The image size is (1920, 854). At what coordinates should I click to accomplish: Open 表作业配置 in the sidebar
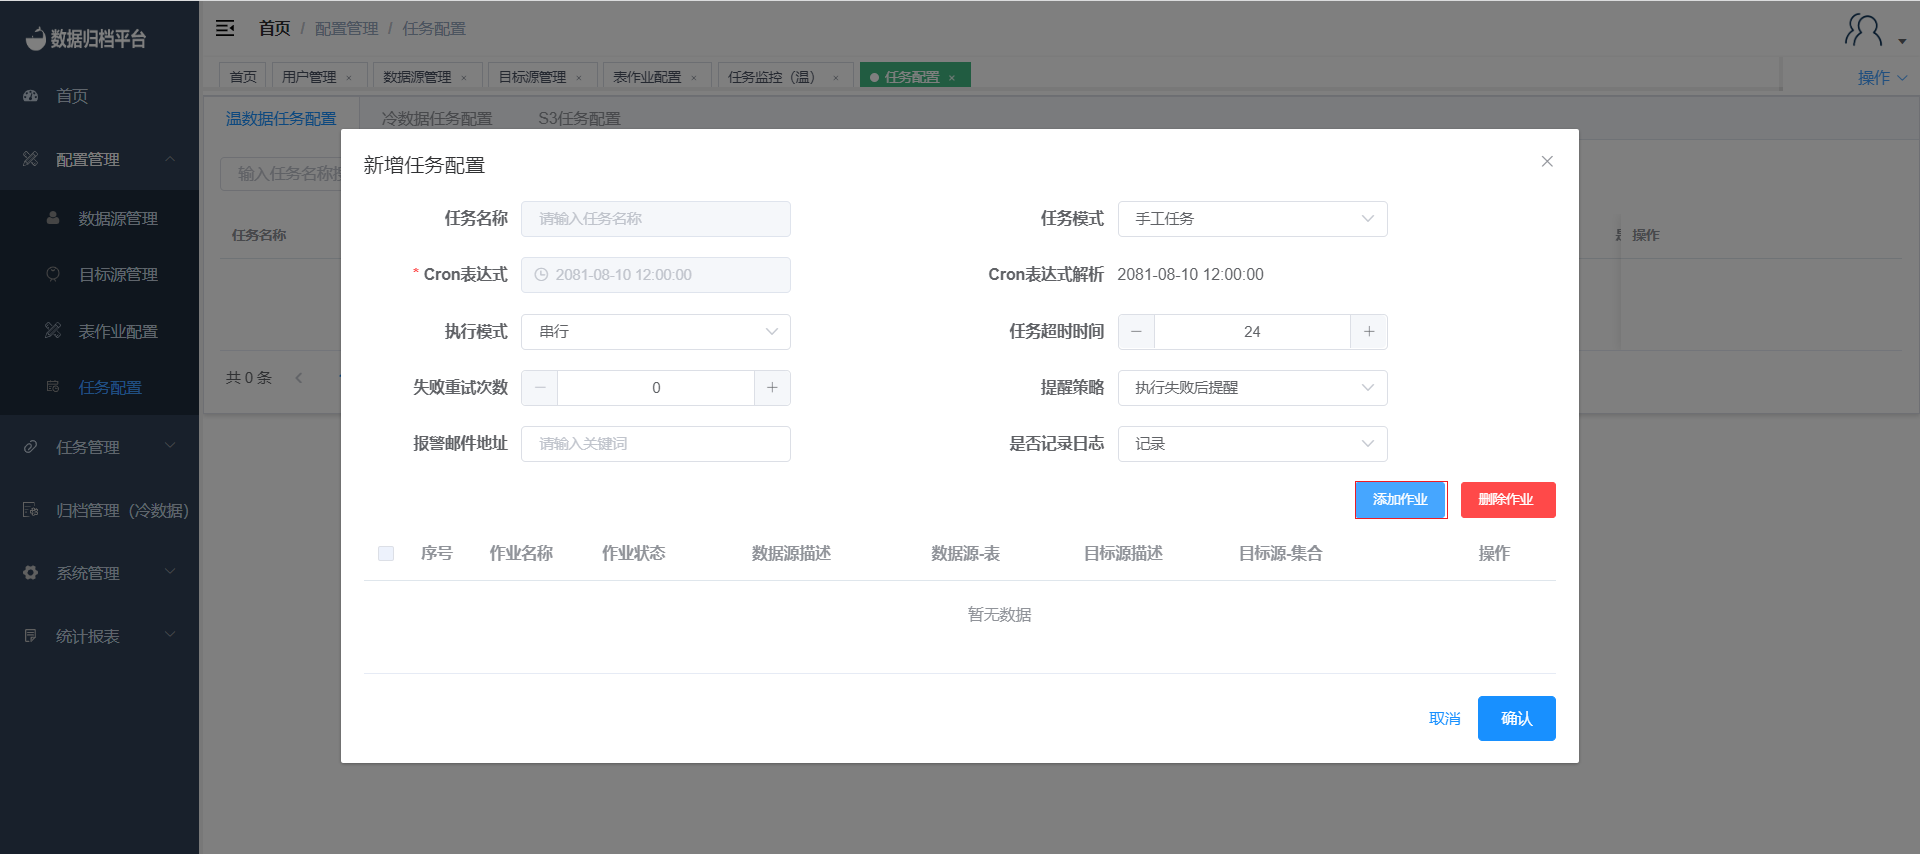click(118, 331)
